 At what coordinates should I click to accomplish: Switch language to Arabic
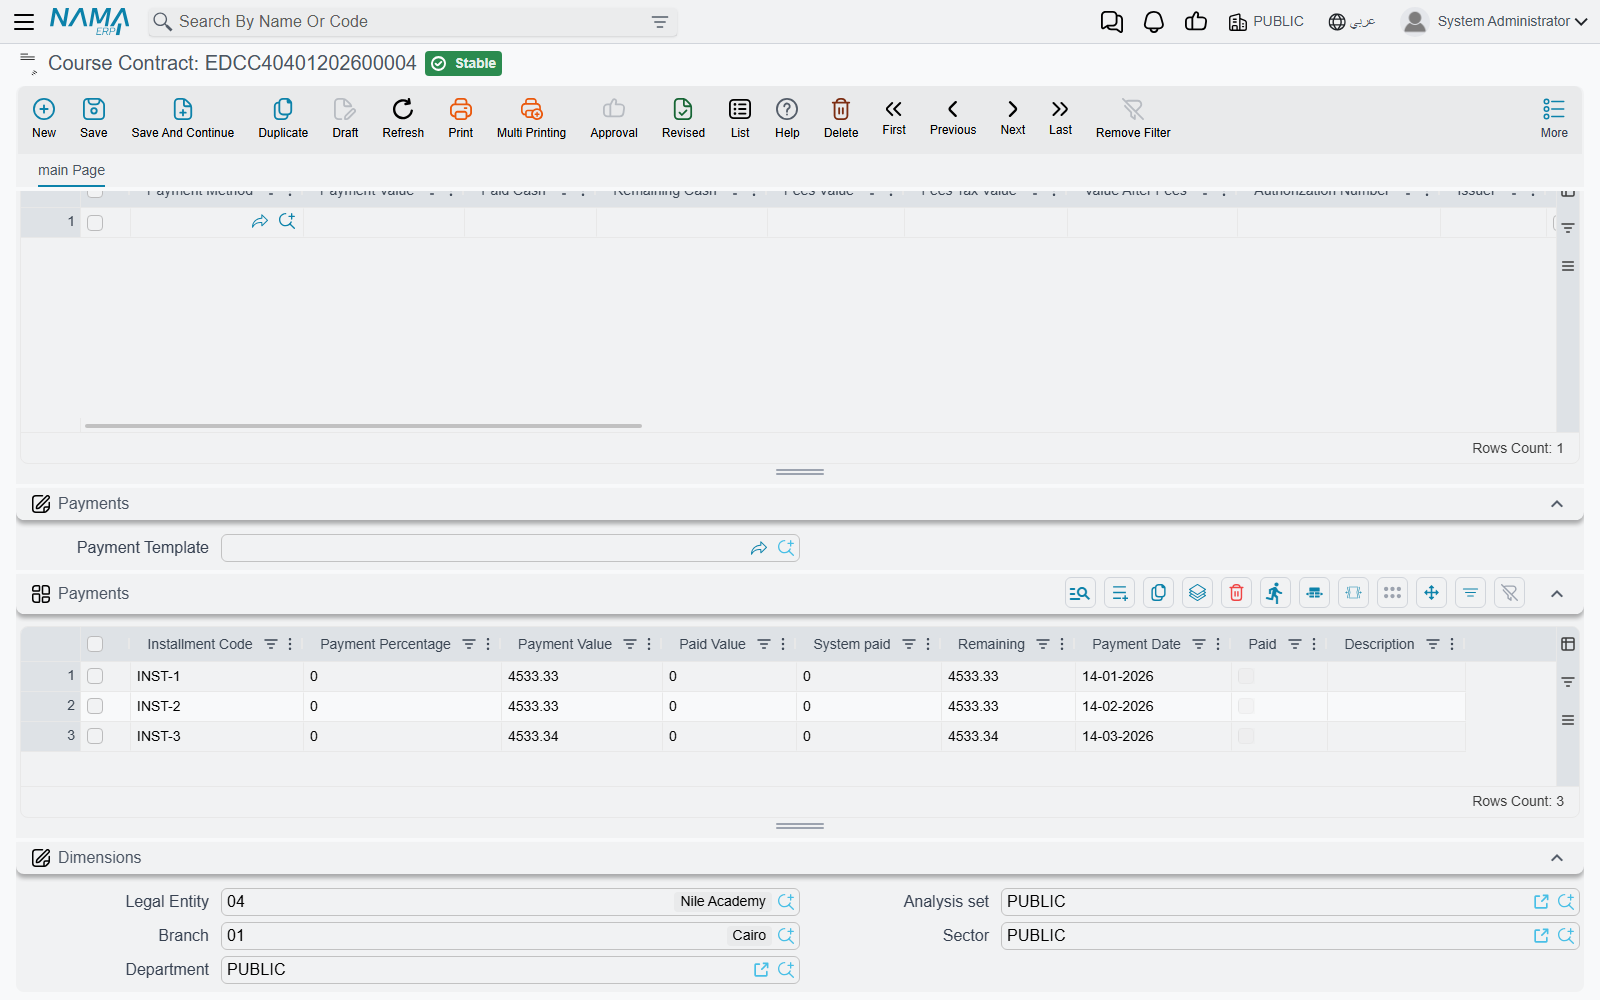tap(1352, 21)
